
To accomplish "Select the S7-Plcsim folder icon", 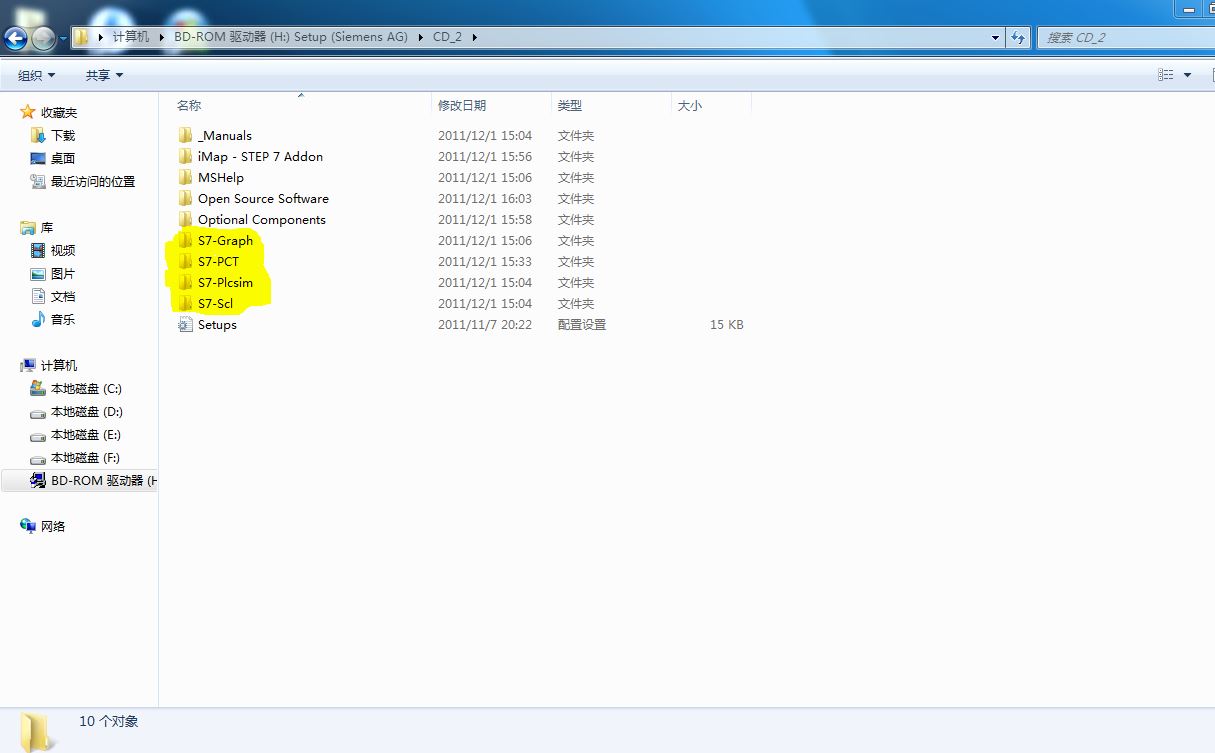I will (x=185, y=282).
